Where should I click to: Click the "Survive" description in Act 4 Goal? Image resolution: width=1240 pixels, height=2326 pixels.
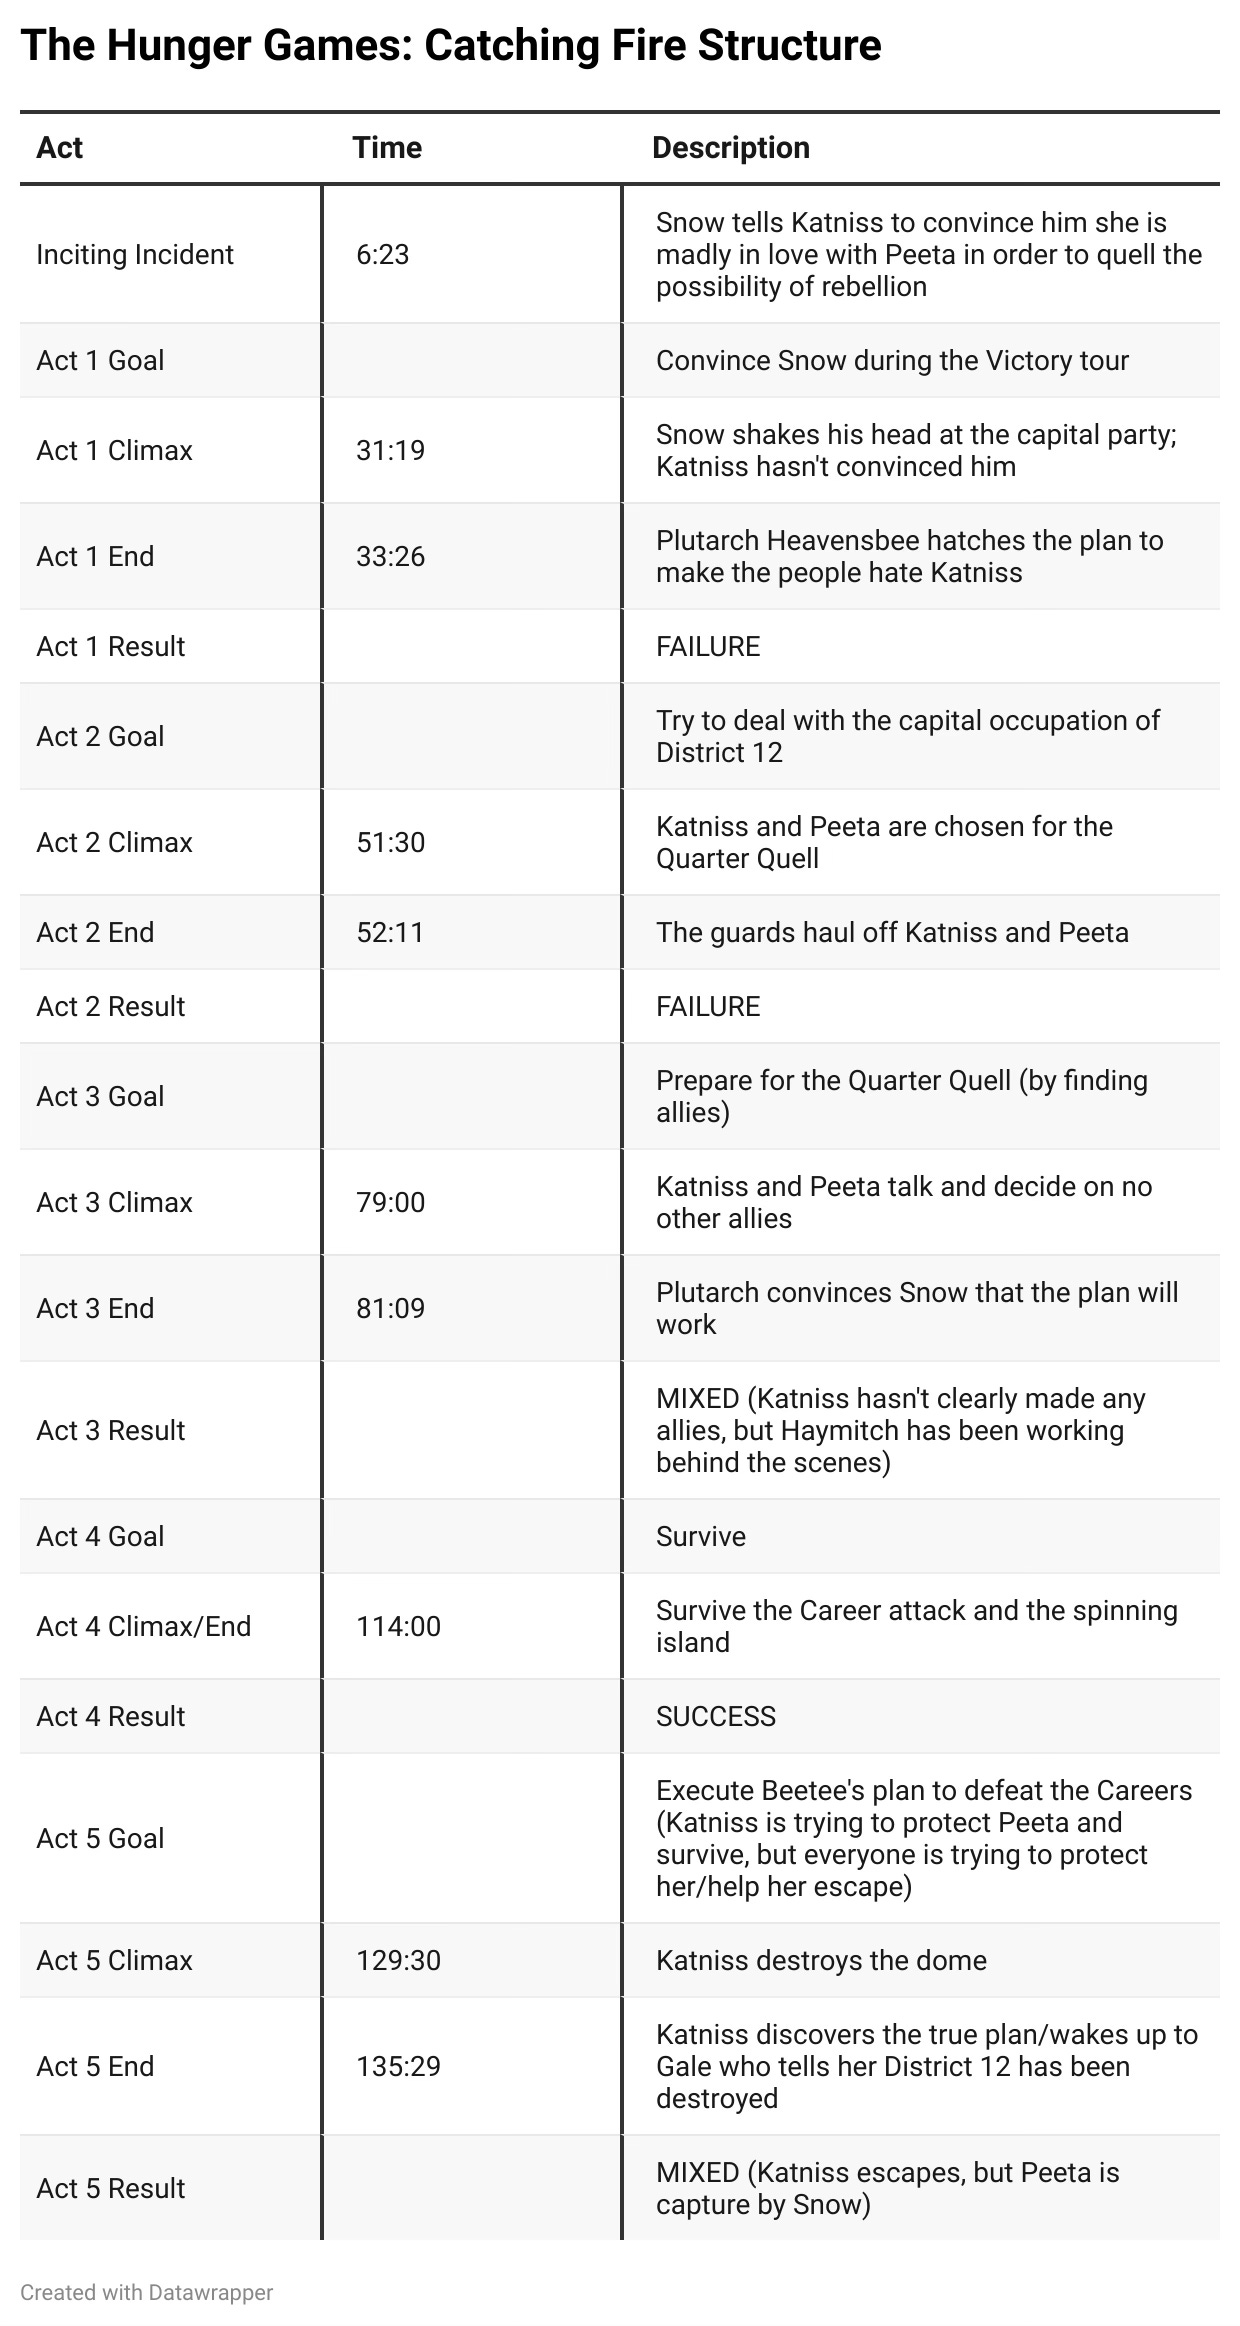700,1537
